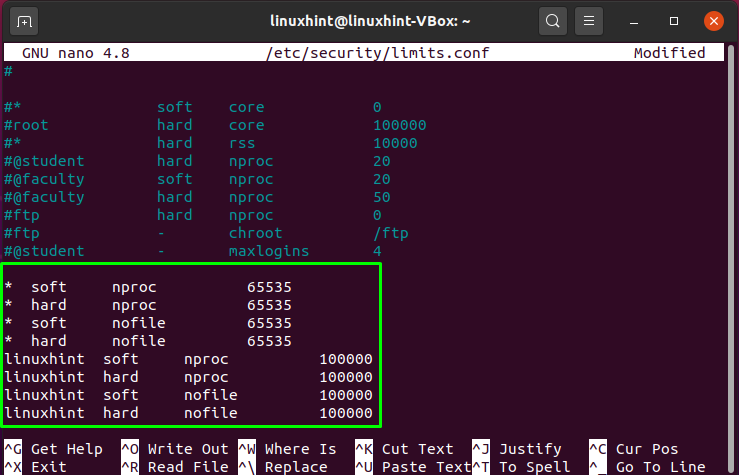The width and height of the screenshot is (739, 475).
Task: Minimize the terminal window
Action: (634, 22)
